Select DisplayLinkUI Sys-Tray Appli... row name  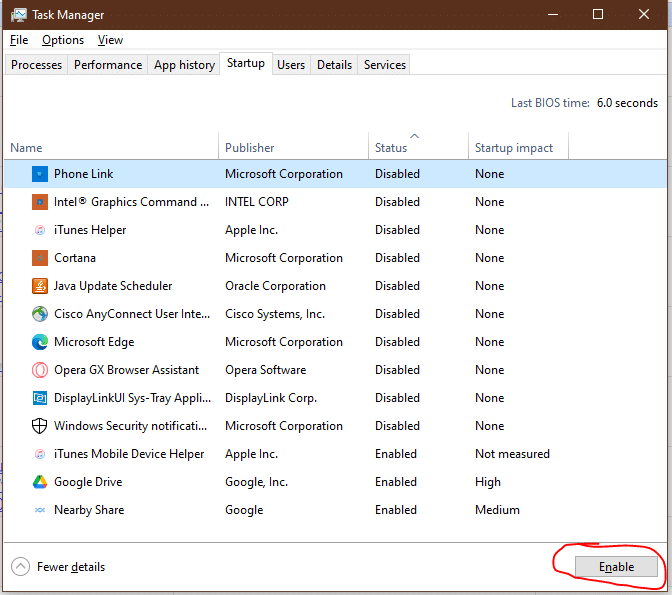pos(132,398)
